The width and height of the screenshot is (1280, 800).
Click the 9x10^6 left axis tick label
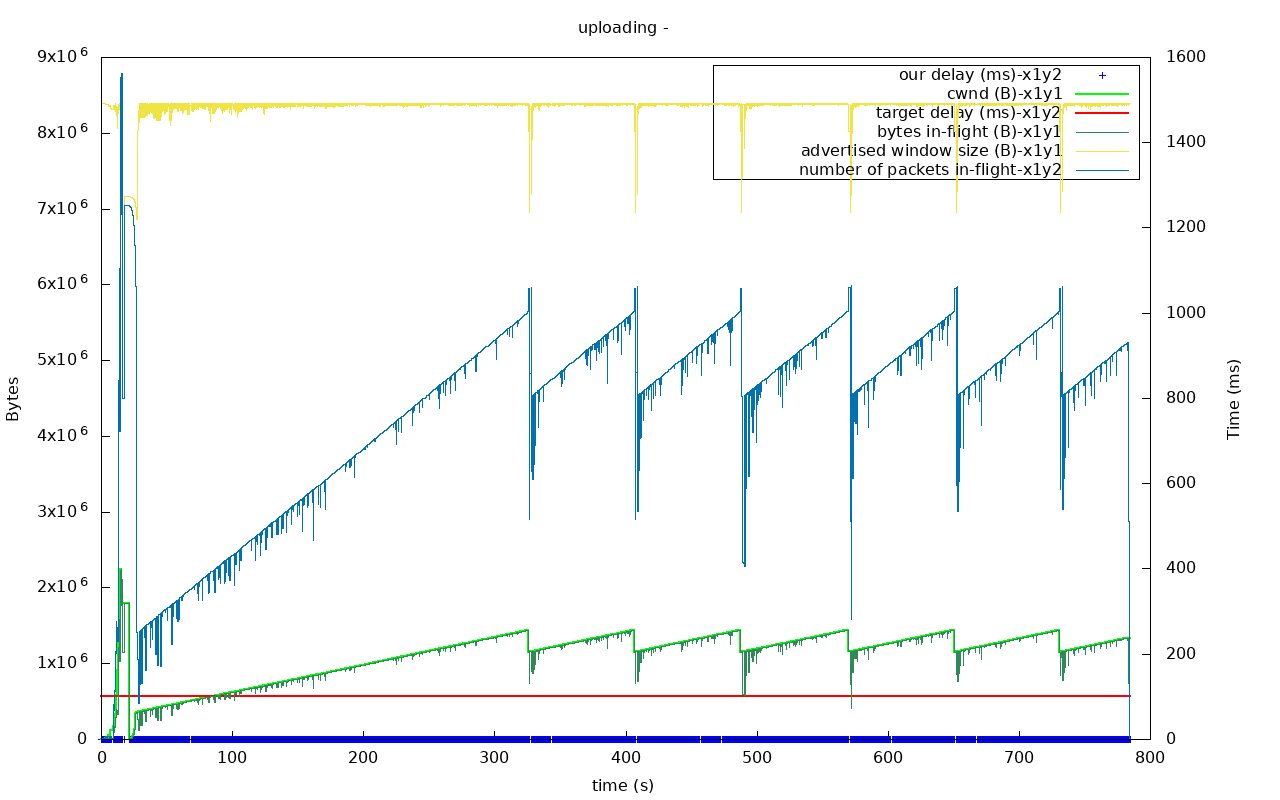[x=62, y=56]
